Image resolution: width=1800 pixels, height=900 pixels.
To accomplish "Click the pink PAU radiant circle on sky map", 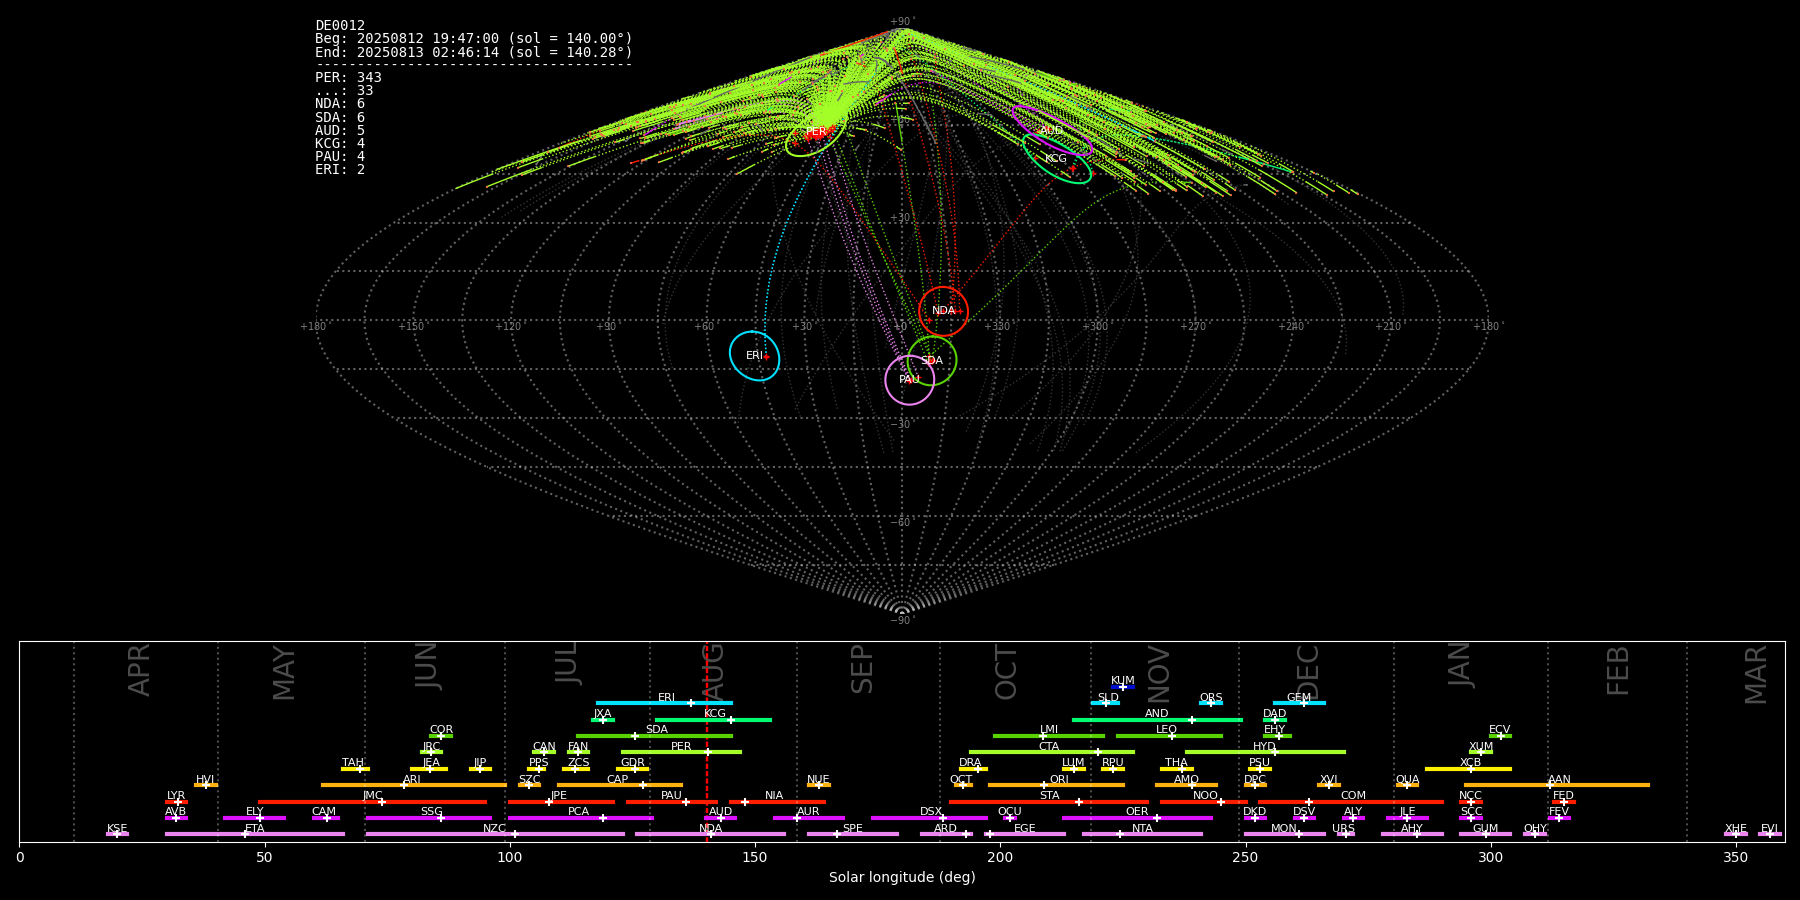I will 910,380.
